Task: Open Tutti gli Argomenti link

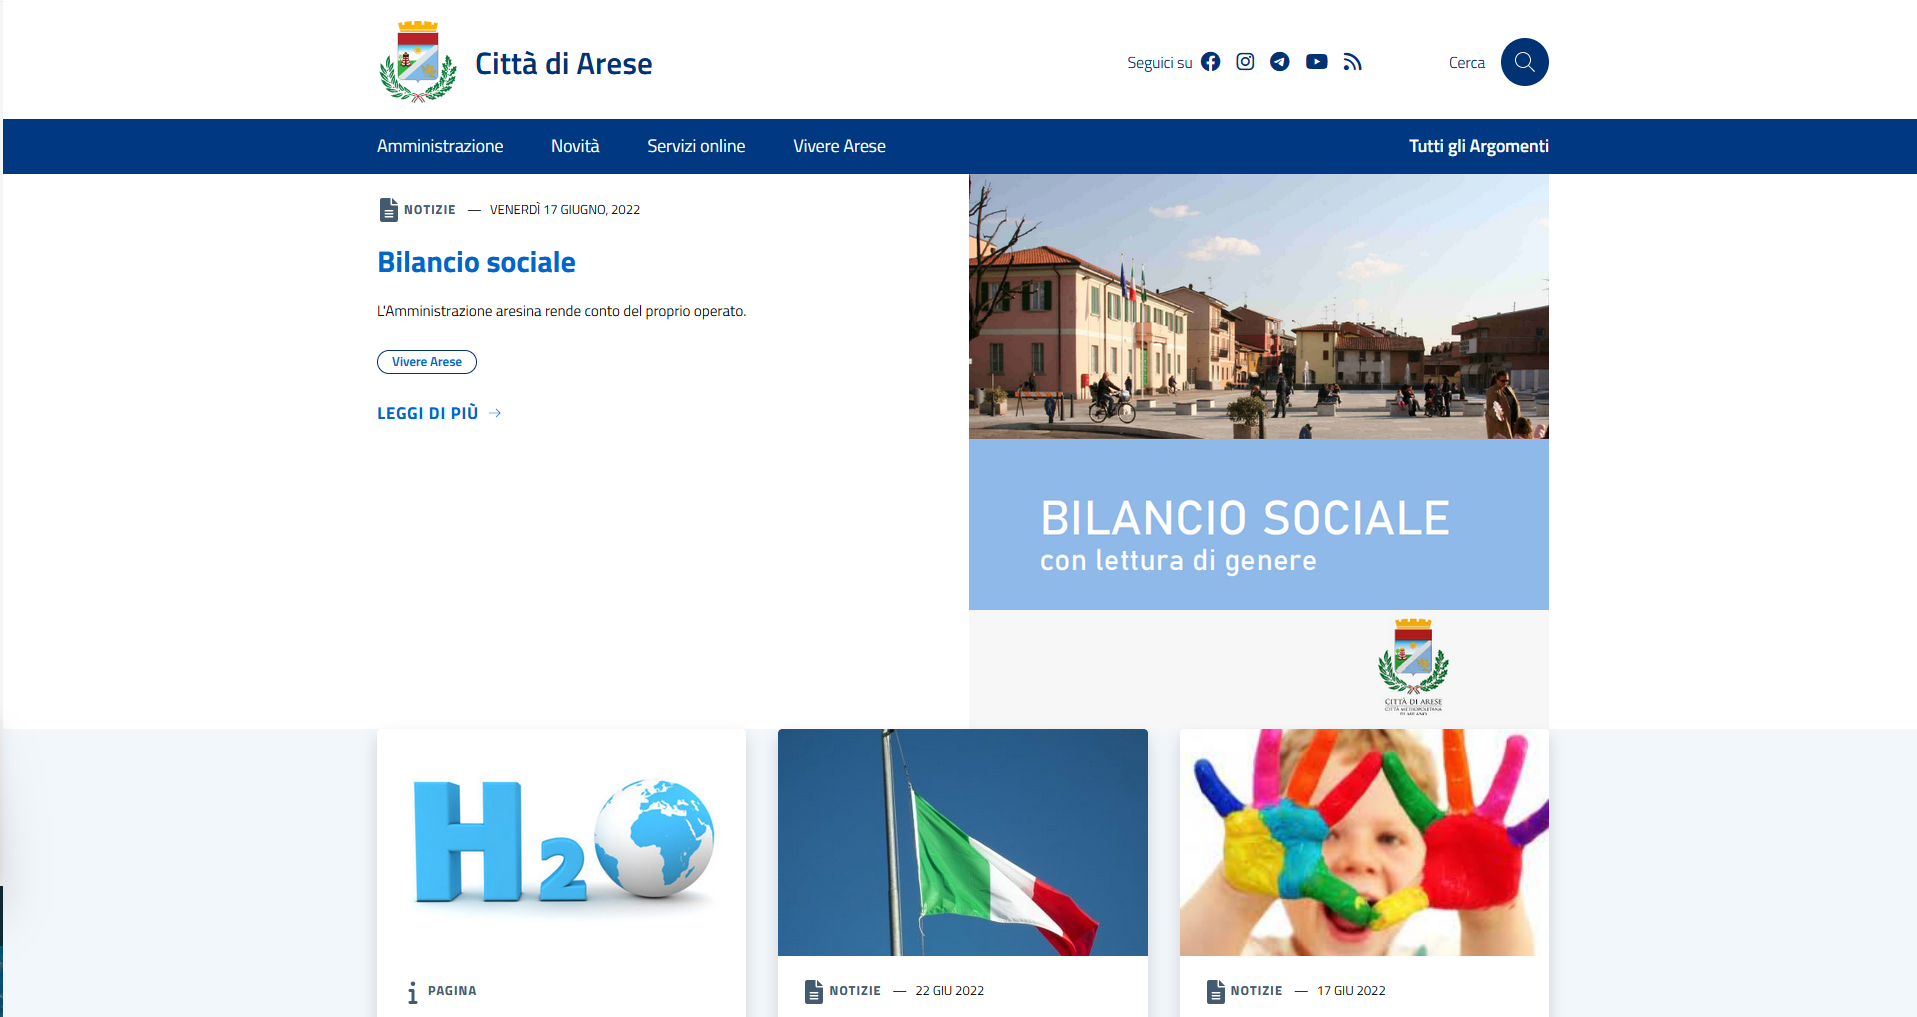Action: [x=1478, y=146]
